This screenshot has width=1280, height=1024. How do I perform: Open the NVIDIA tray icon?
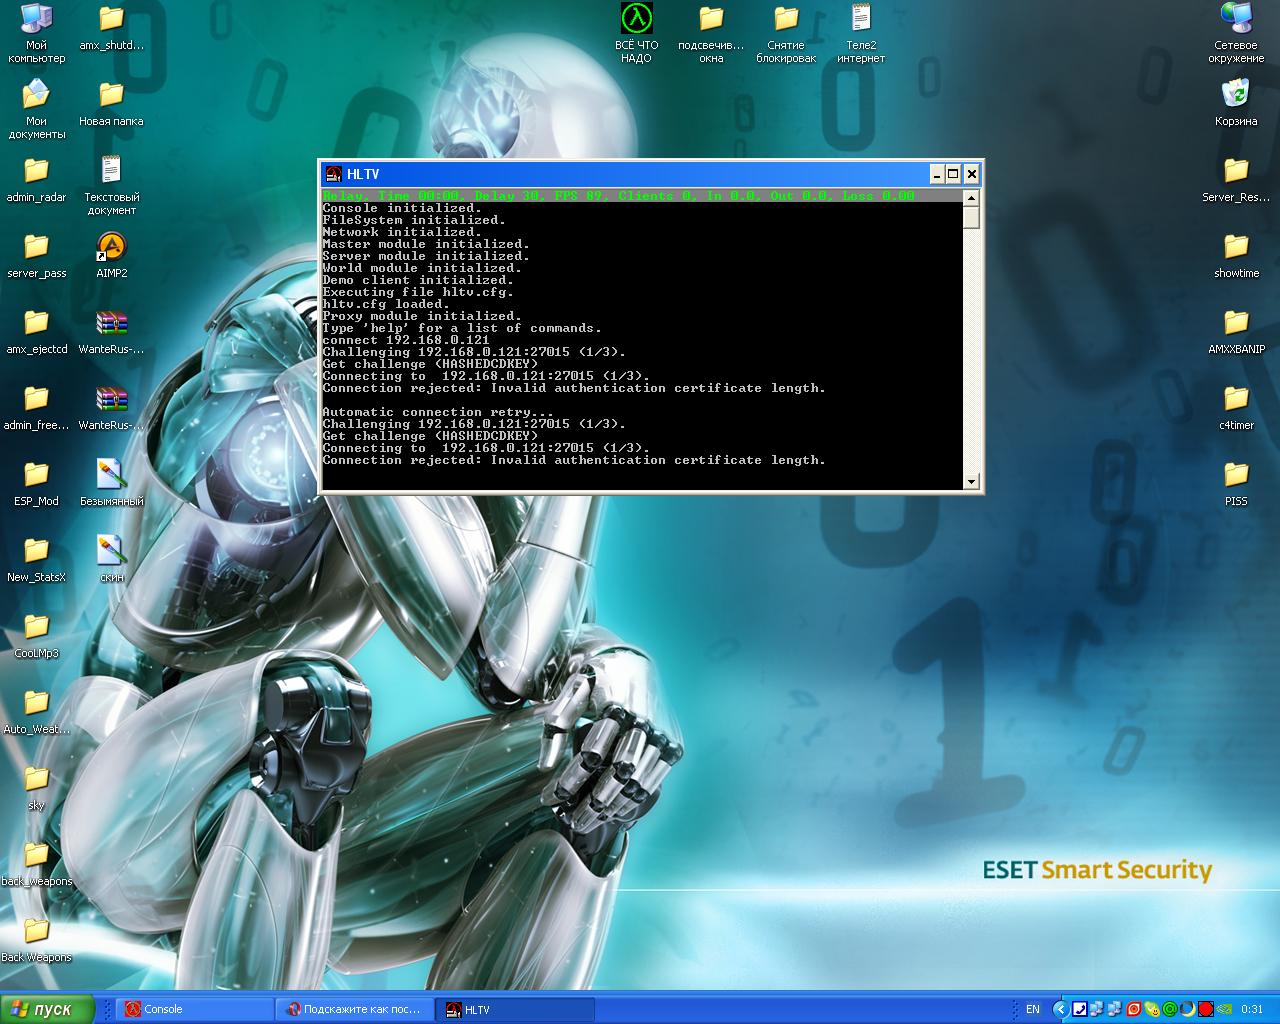coord(1224,1009)
